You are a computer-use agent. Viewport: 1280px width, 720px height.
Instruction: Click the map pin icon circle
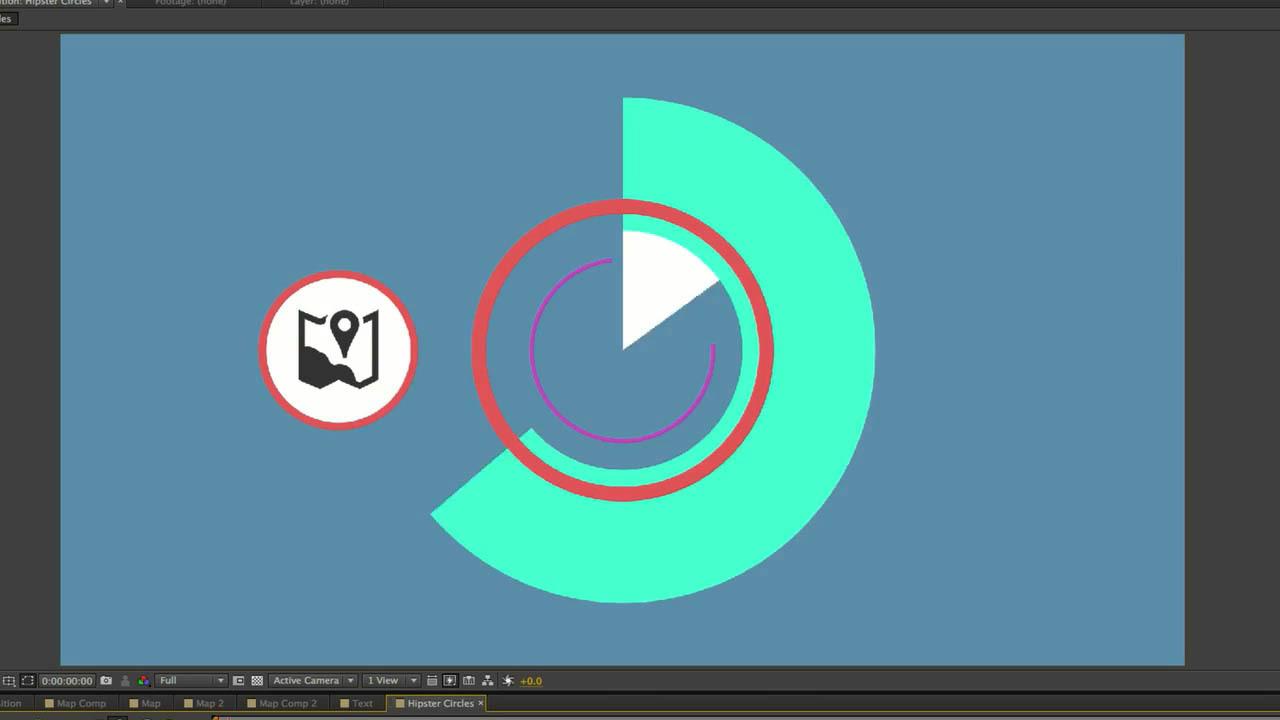click(x=338, y=350)
